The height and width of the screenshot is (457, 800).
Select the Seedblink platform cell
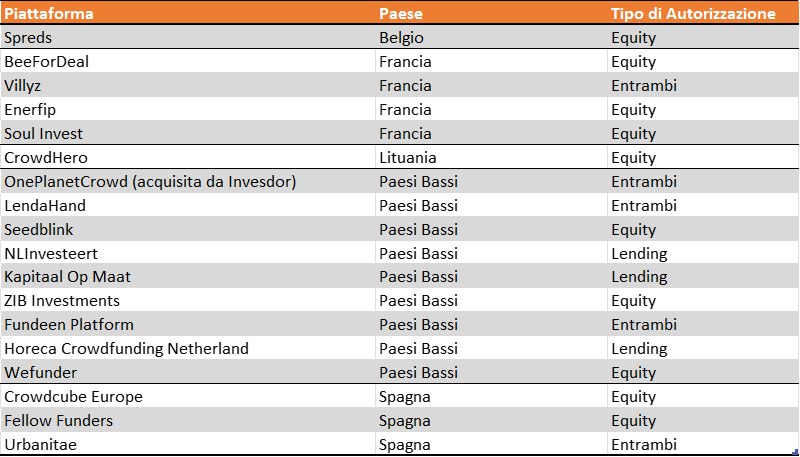pos(39,230)
